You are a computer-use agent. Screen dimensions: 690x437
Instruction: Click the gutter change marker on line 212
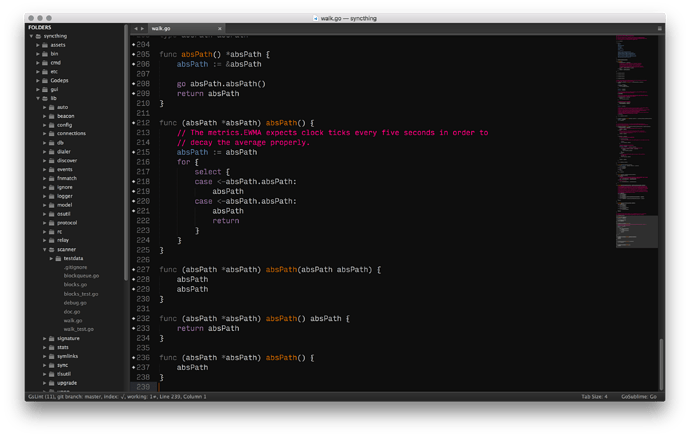[133, 123]
